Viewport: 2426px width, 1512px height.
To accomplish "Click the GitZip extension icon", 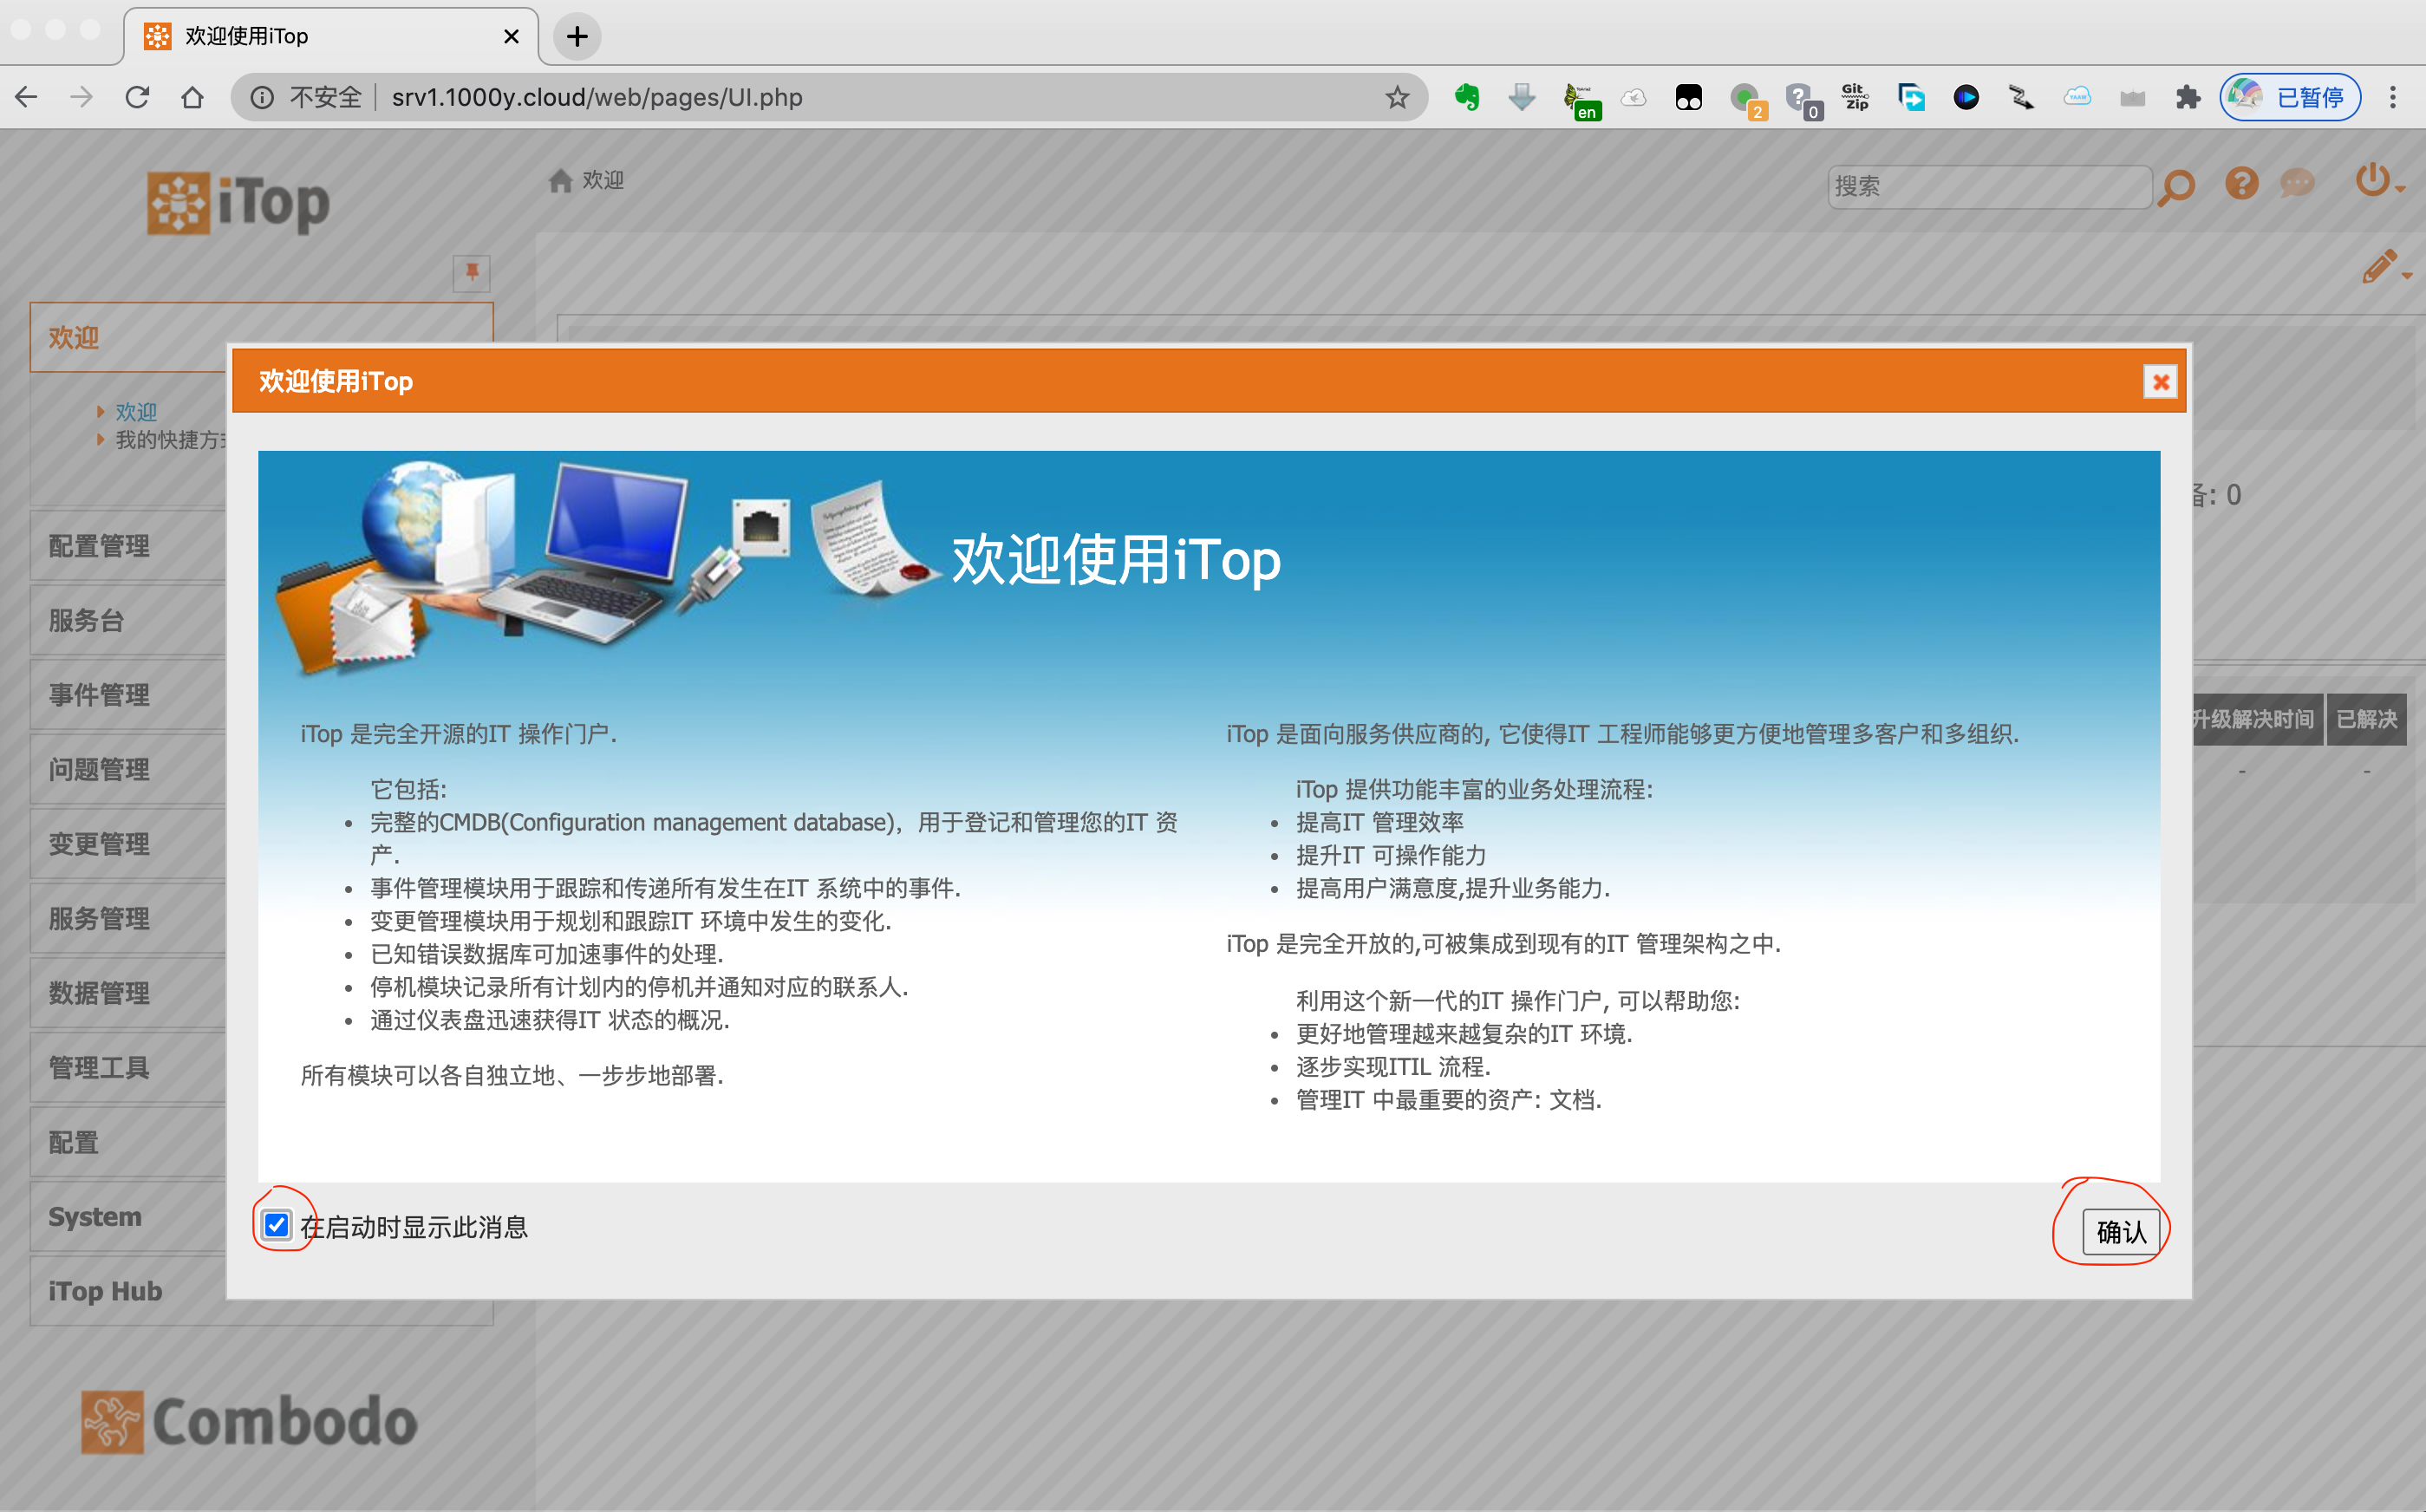I will [x=1856, y=97].
